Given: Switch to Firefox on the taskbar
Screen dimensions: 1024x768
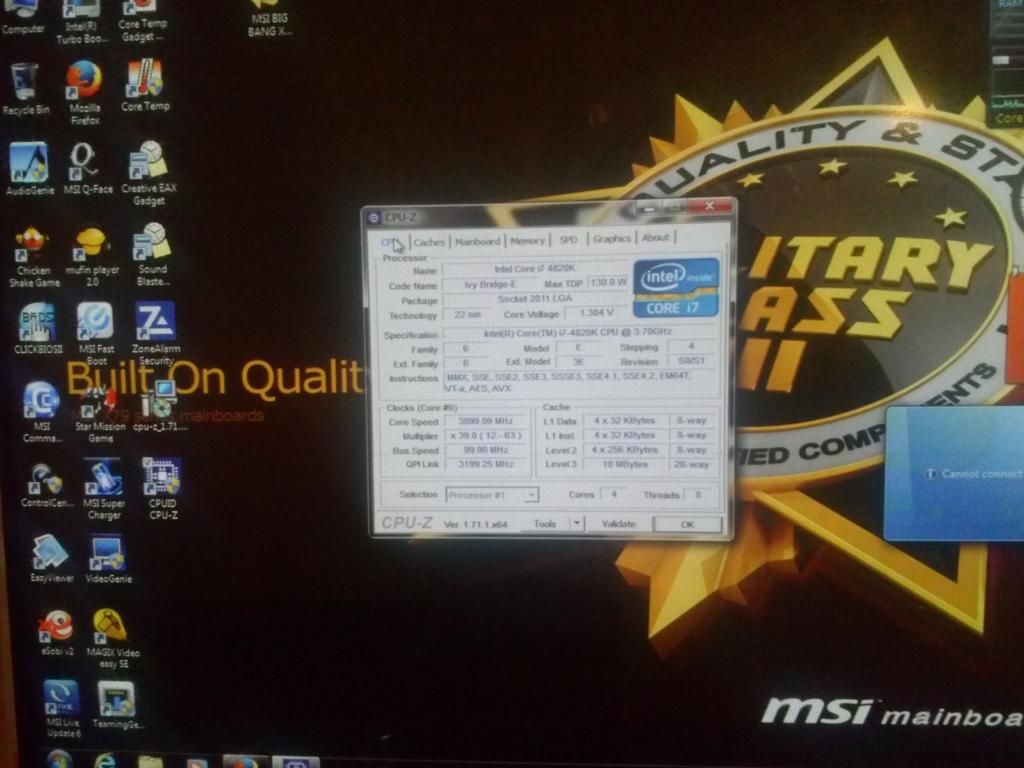Looking at the screenshot, I should click(x=244, y=761).
